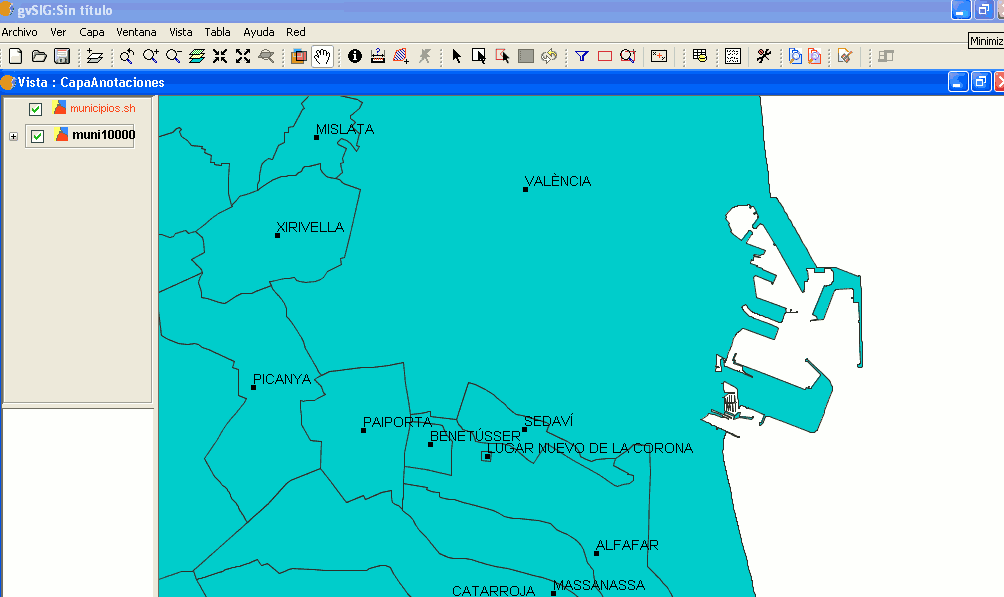Viewport: 1004px width, 597px height.
Task: Expand the muni10000 layer legend
Action: point(13,136)
